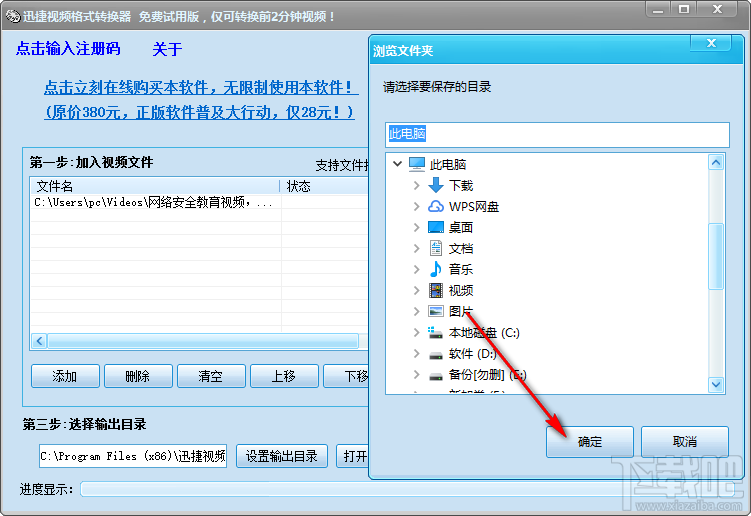
Task: Open online purchase link first line
Action: [x=201, y=88]
